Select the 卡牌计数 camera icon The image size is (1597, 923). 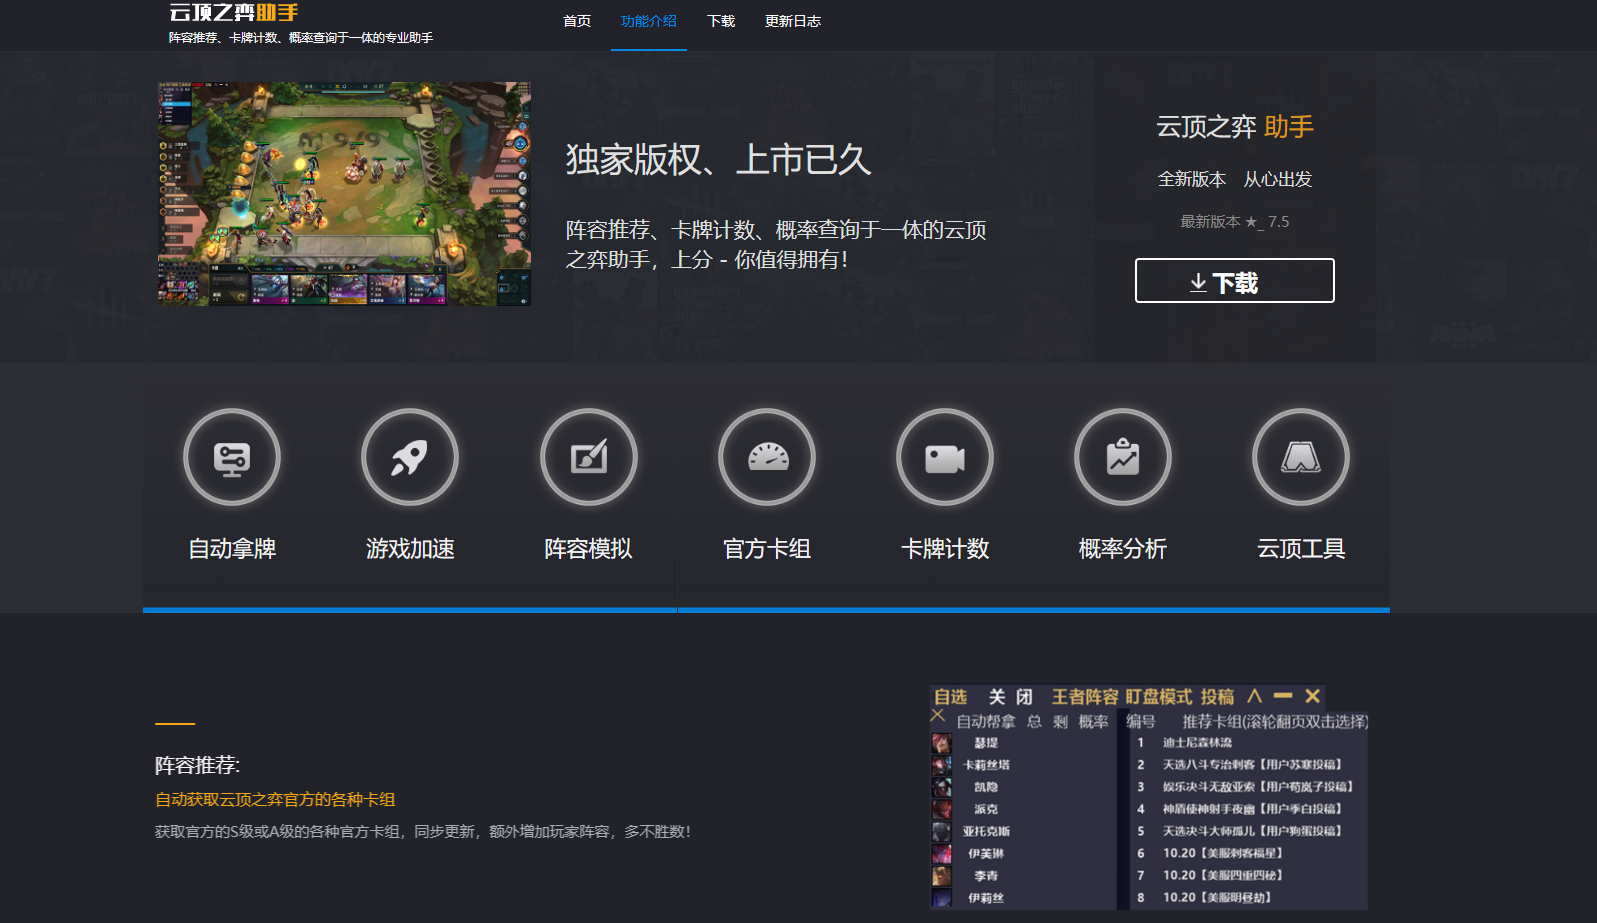pos(945,458)
